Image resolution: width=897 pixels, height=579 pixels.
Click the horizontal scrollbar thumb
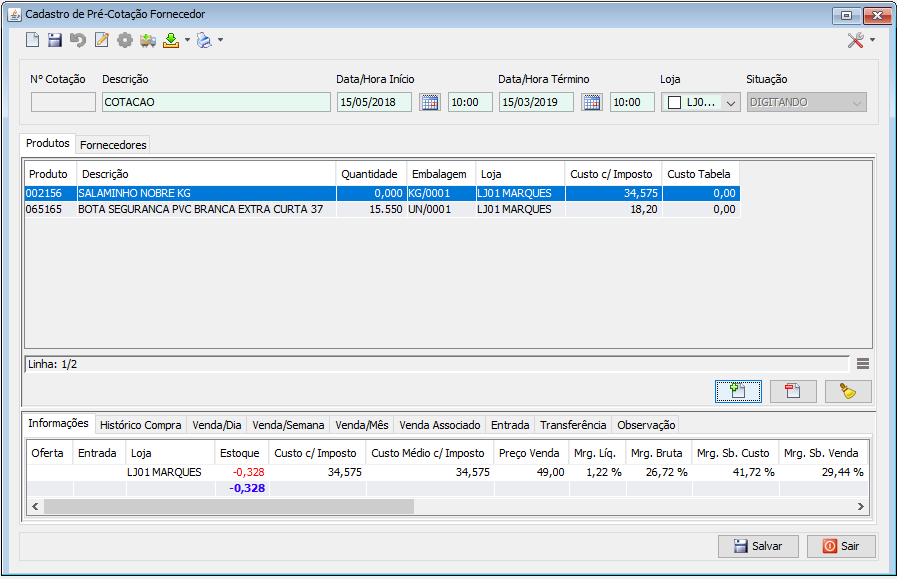click(229, 506)
